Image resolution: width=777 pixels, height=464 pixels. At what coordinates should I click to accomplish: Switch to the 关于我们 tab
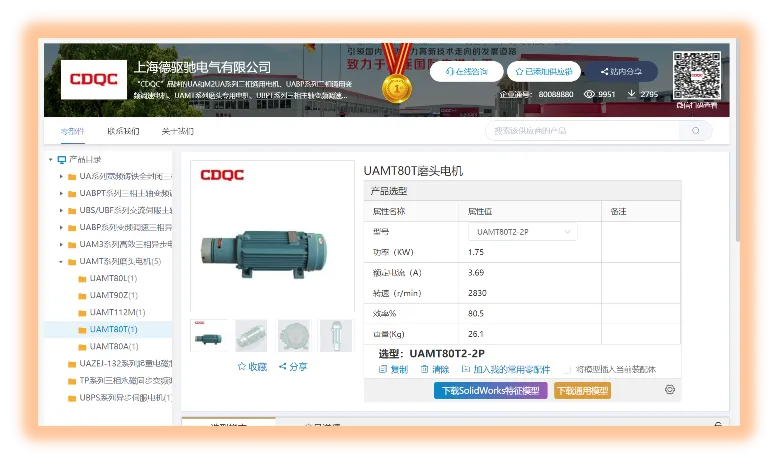[x=177, y=131]
